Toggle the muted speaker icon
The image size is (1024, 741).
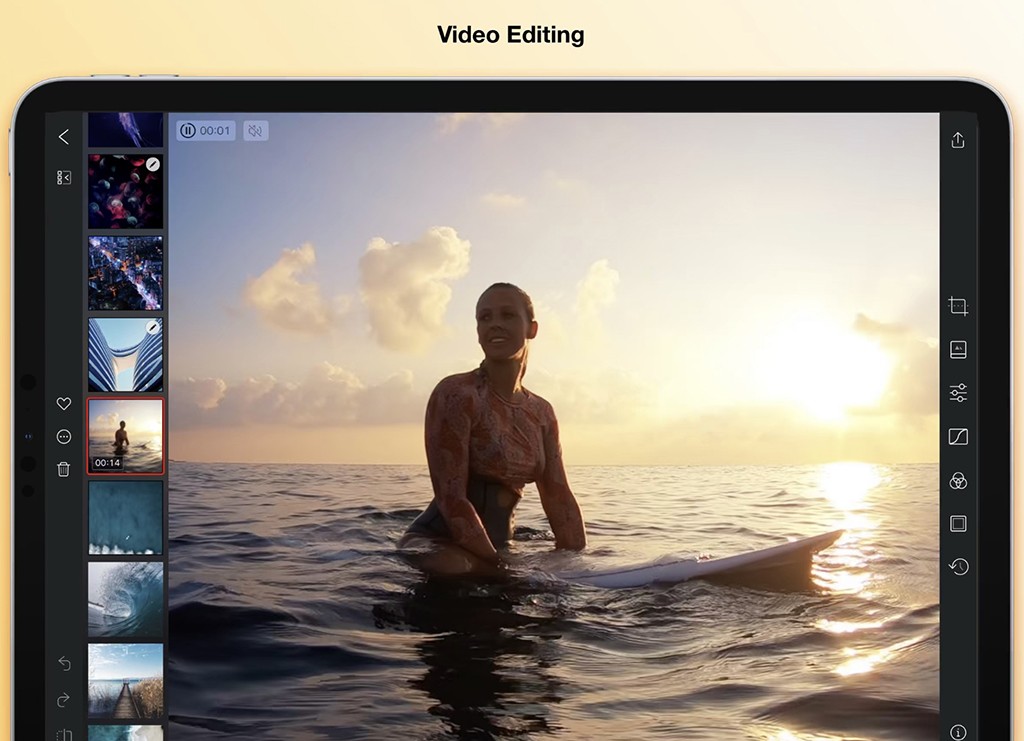coord(255,131)
